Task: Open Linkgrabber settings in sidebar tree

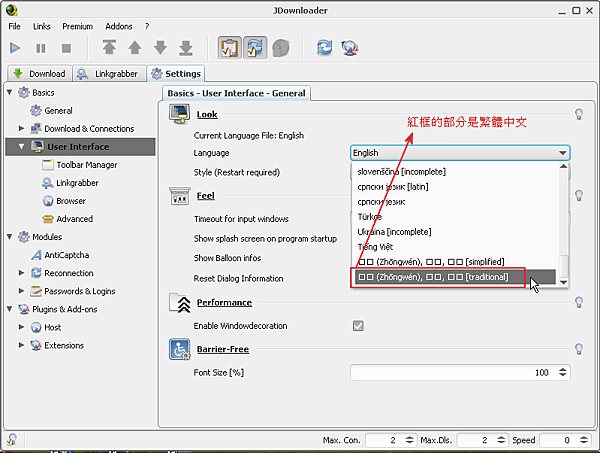Action: 77,183
